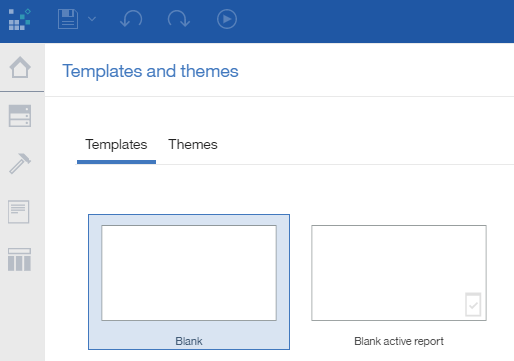Open the toolbox hammer icon
Image resolution: width=514 pixels, height=361 pixels.
point(20,163)
